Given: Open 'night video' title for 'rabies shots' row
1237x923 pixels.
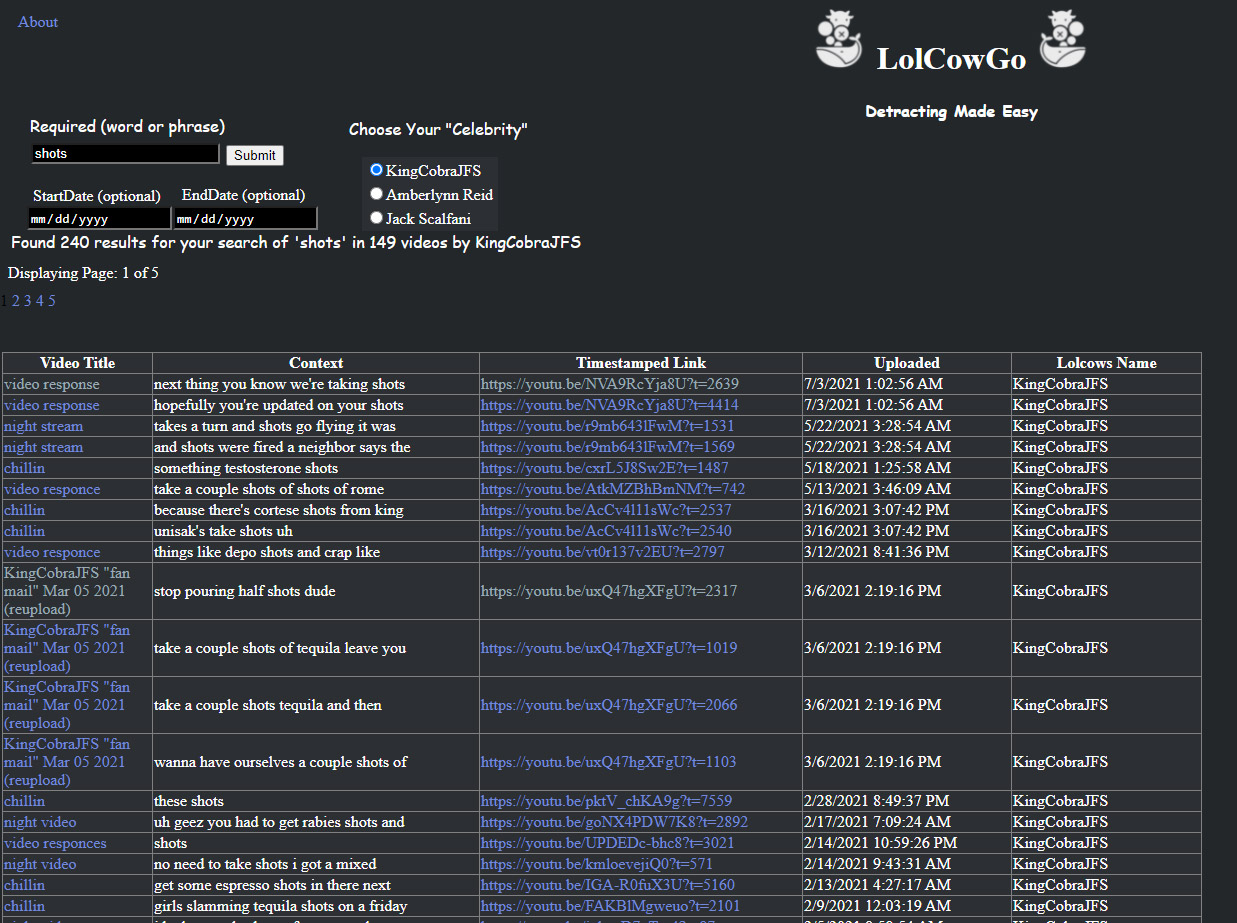Looking at the screenshot, I should point(40,822).
